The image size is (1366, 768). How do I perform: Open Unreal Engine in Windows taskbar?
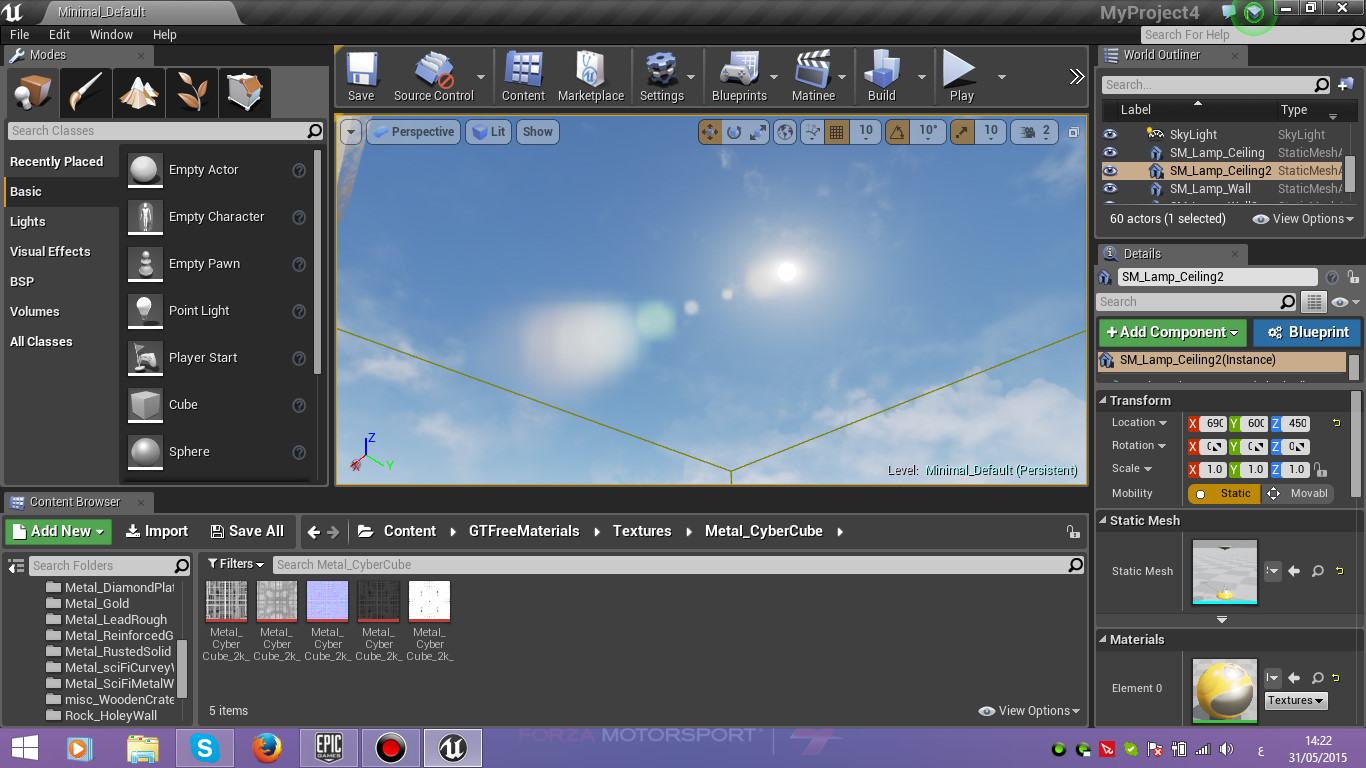[x=452, y=748]
